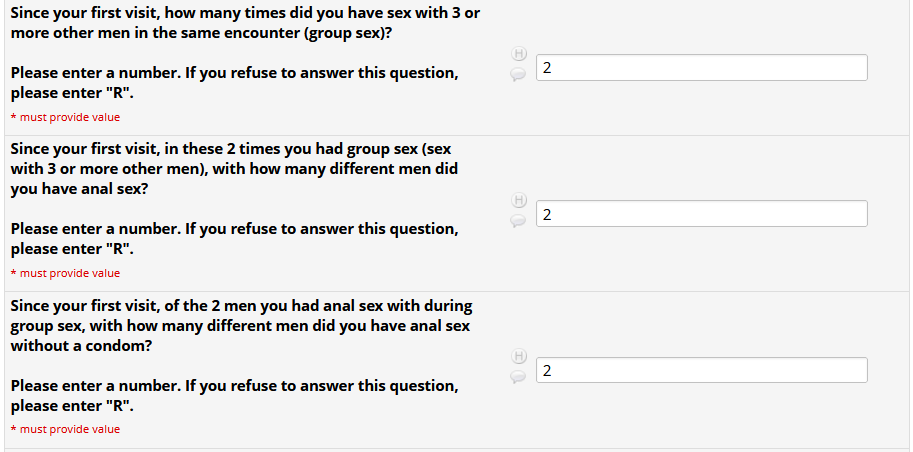Open field comment balloon for group sex encounters question
This screenshot has height=452, width=913.
click(x=518, y=73)
